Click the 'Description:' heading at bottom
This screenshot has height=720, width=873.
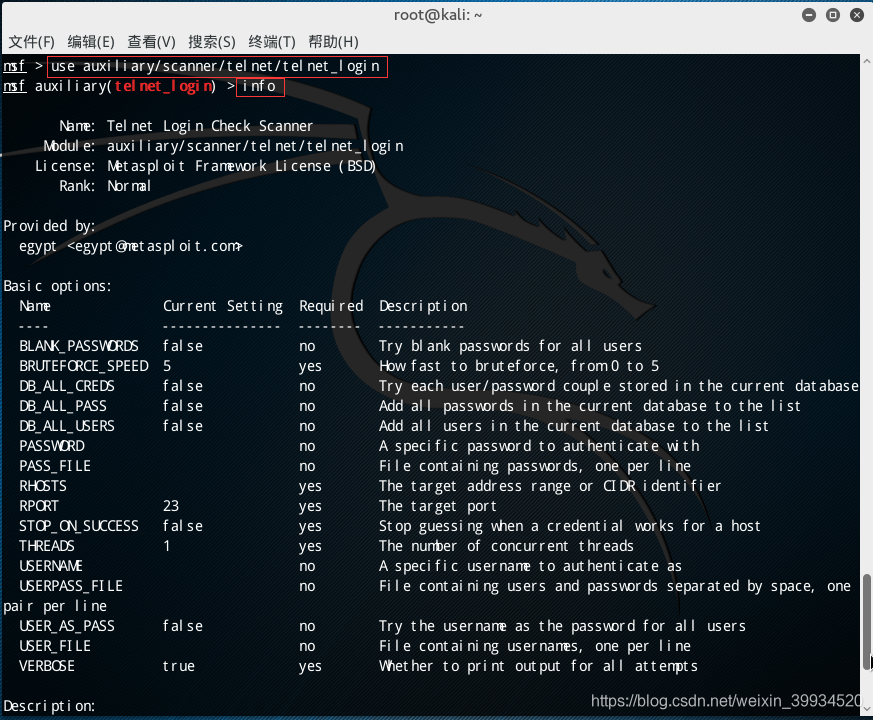coord(50,707)
